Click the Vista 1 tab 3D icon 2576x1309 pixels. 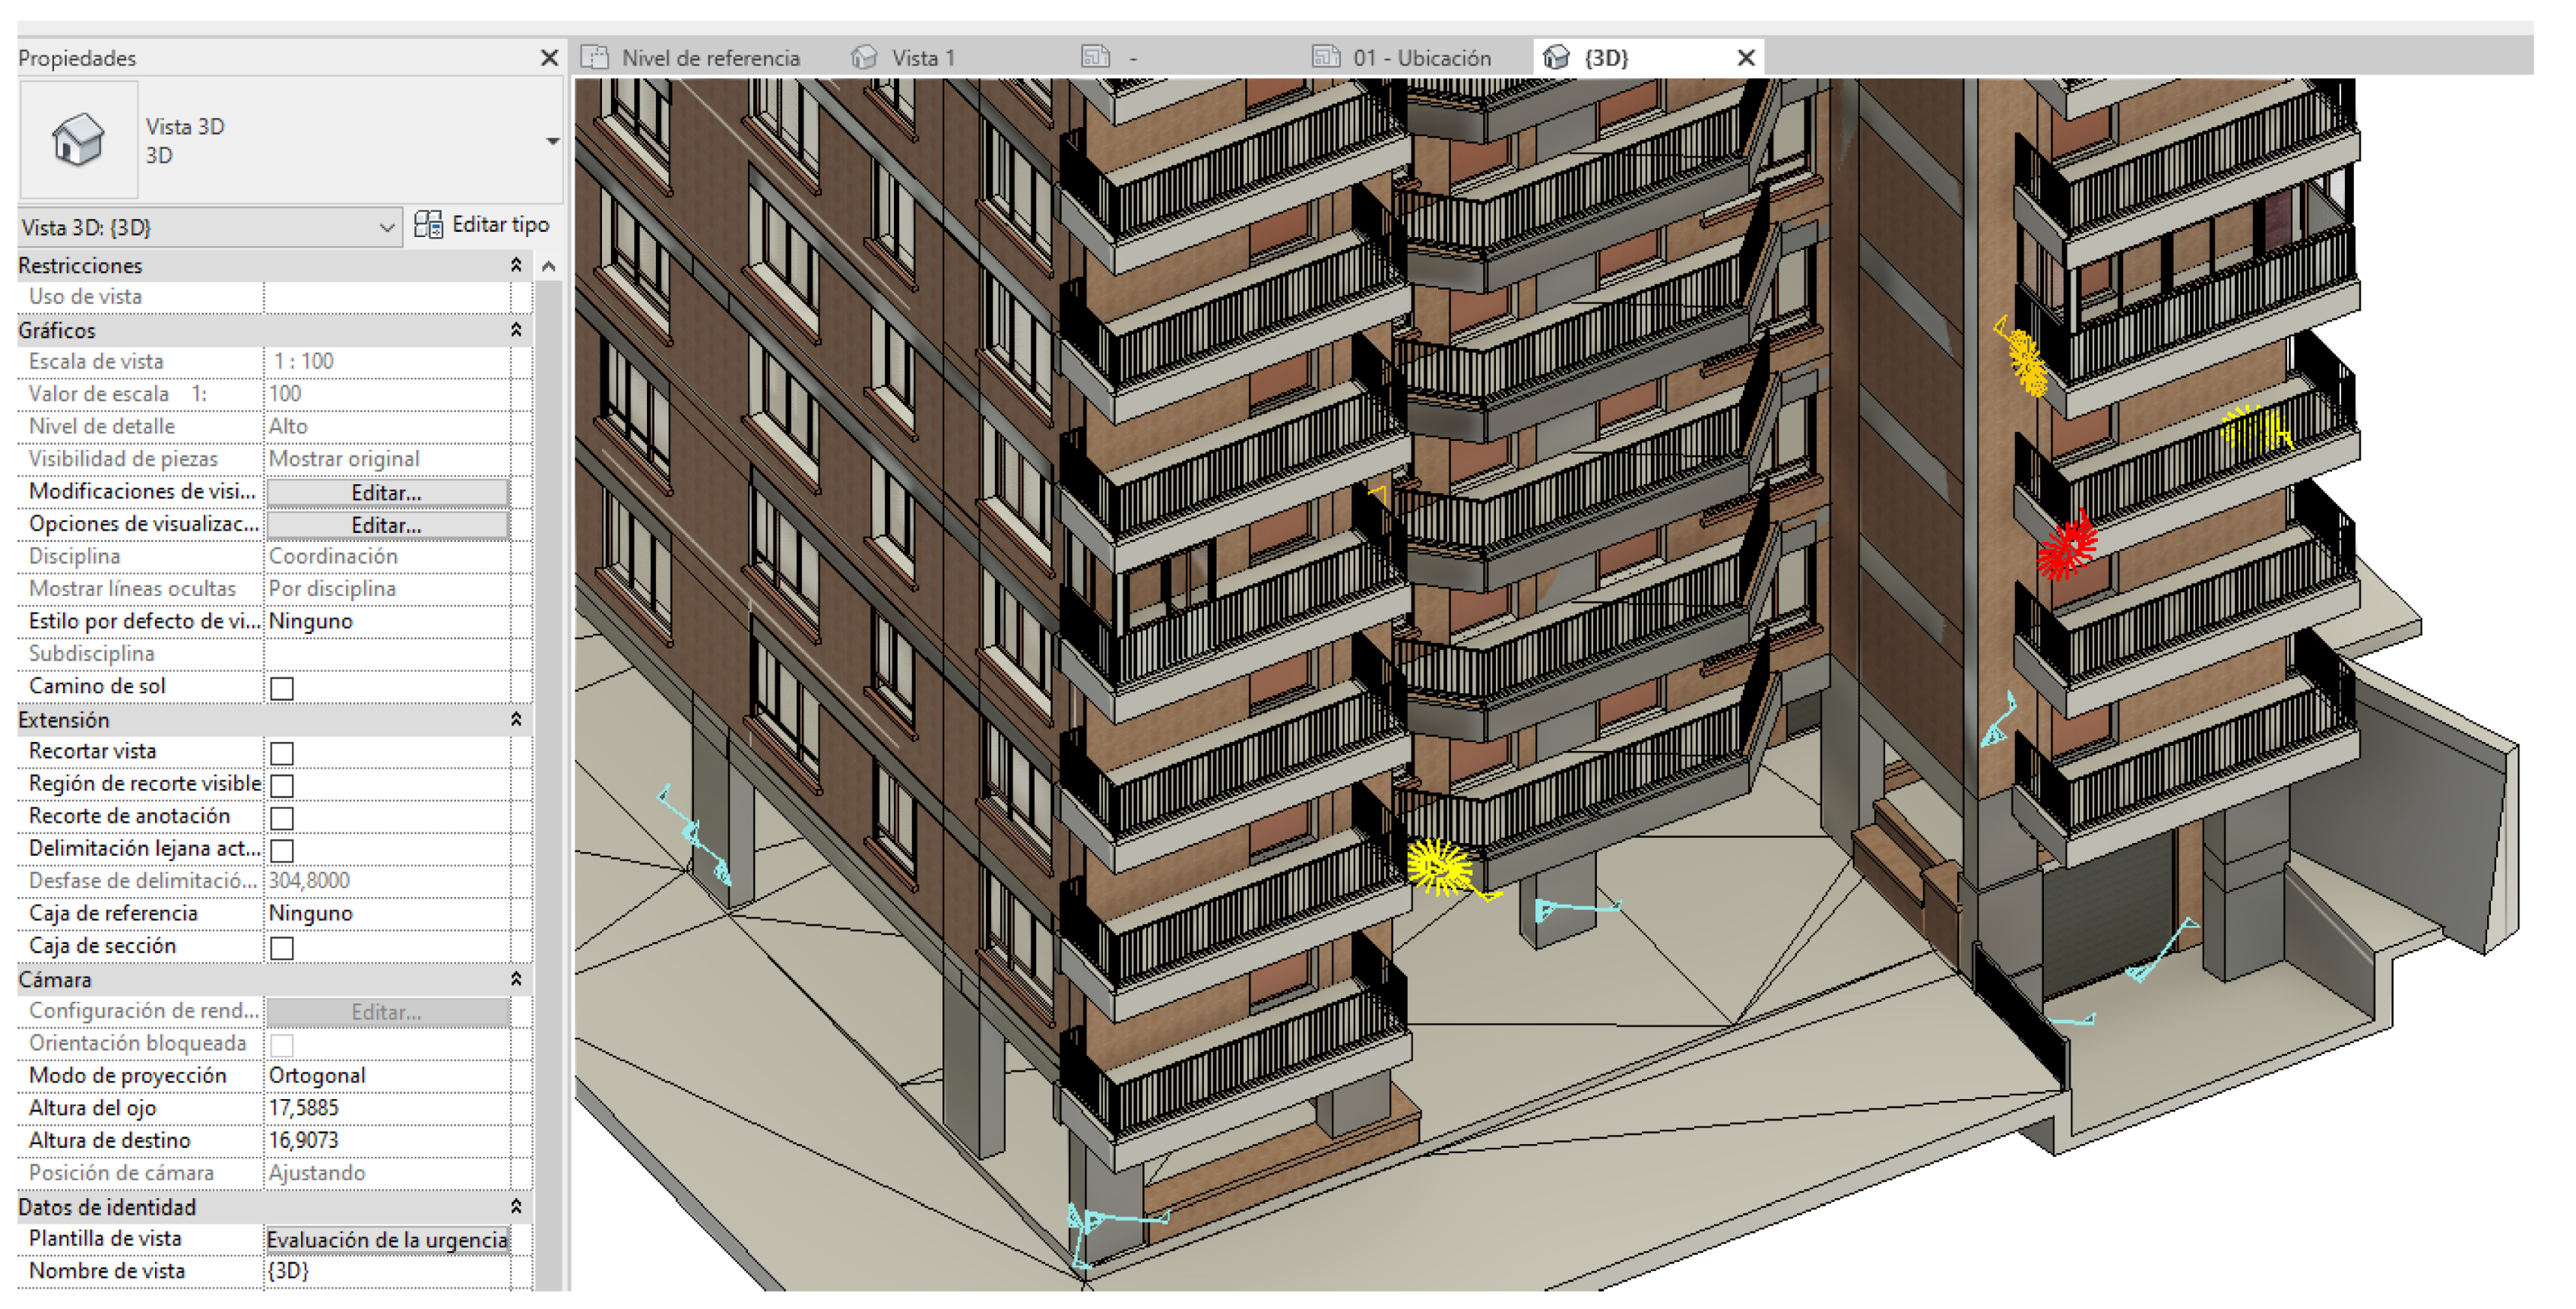(x=864, y=58)
